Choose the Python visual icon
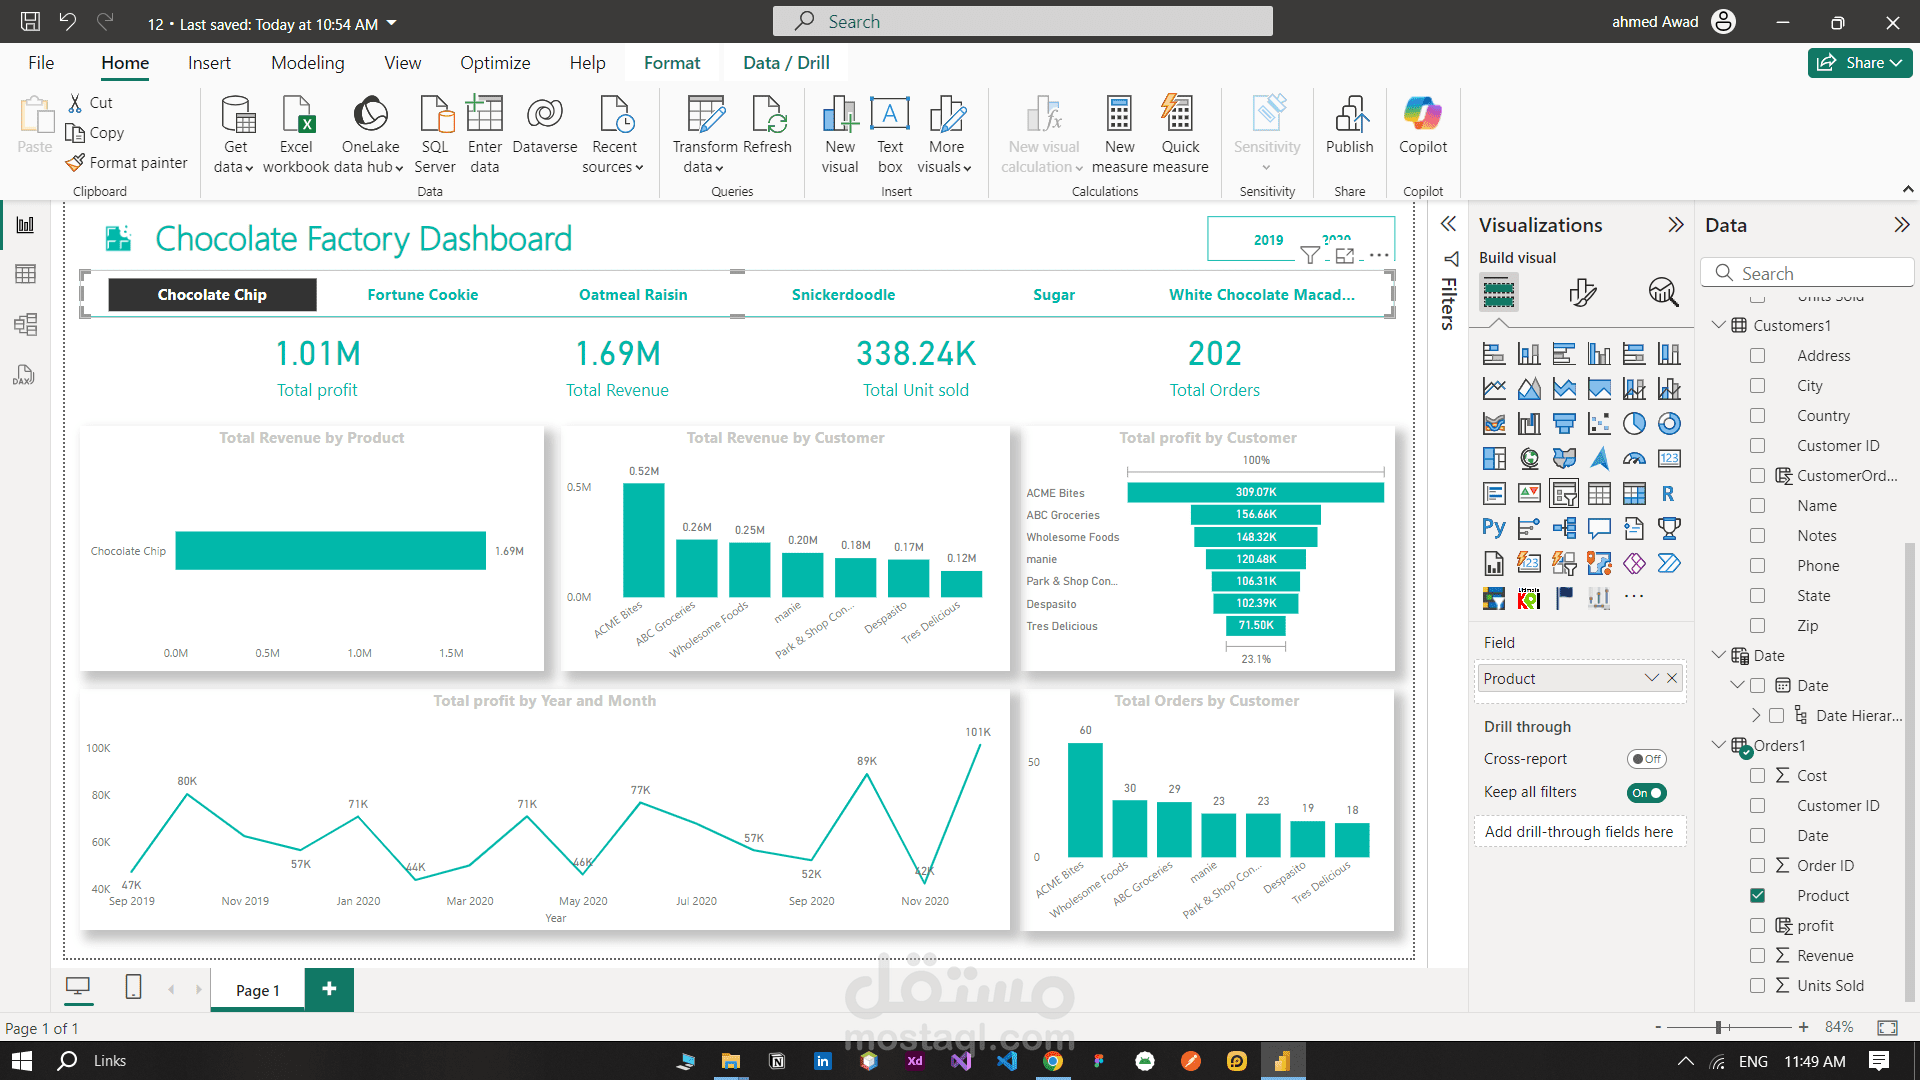The height and width of the screenshot is (1080, 1920). 1494,528
